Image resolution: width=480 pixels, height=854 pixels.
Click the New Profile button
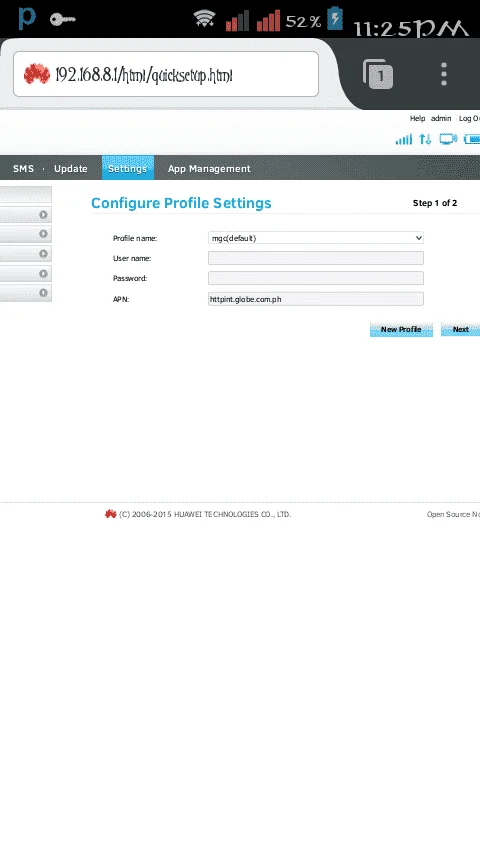tap(401, 330)
